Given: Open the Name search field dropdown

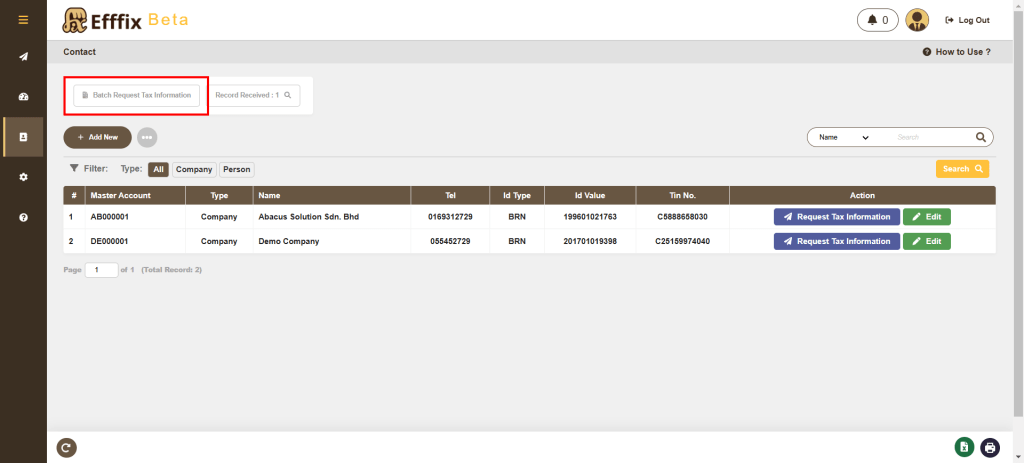Looking at the screenshot, I should pos(843,137).
